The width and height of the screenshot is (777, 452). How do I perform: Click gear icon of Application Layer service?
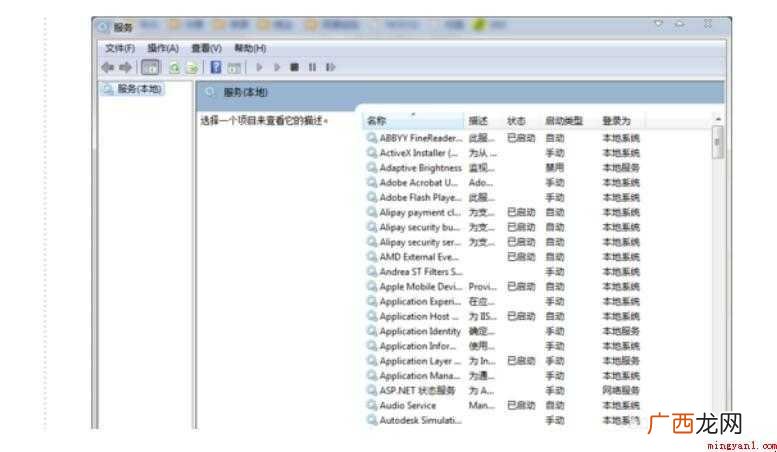pos(372,361)
